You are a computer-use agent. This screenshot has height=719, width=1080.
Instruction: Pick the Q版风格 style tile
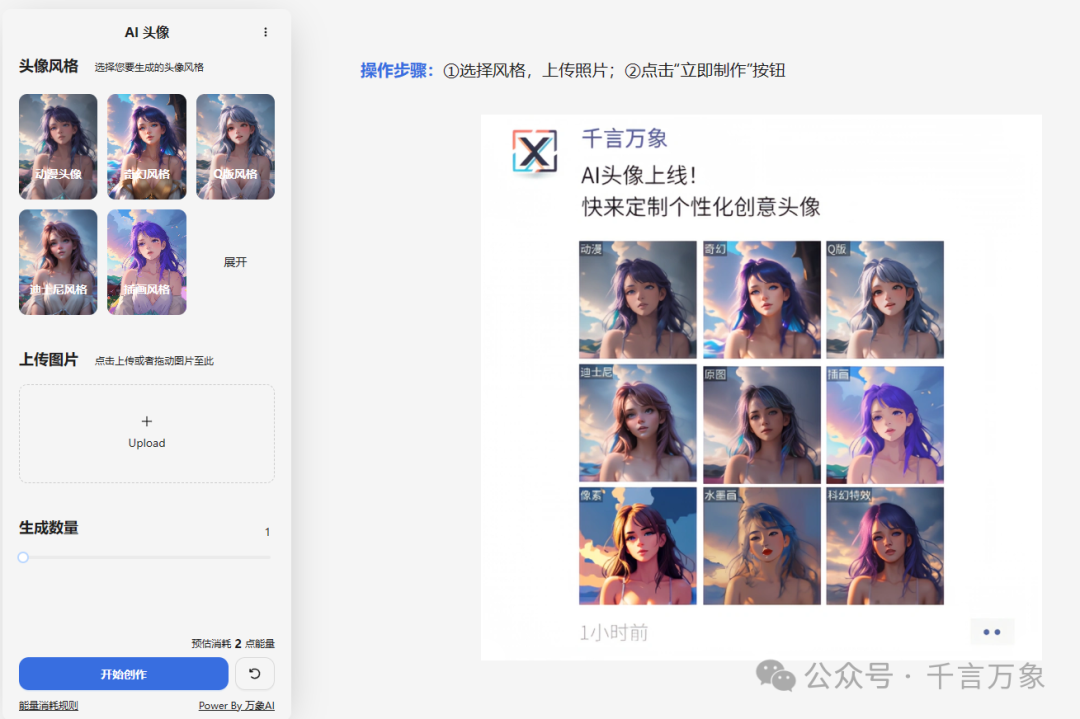coord(235,147)
